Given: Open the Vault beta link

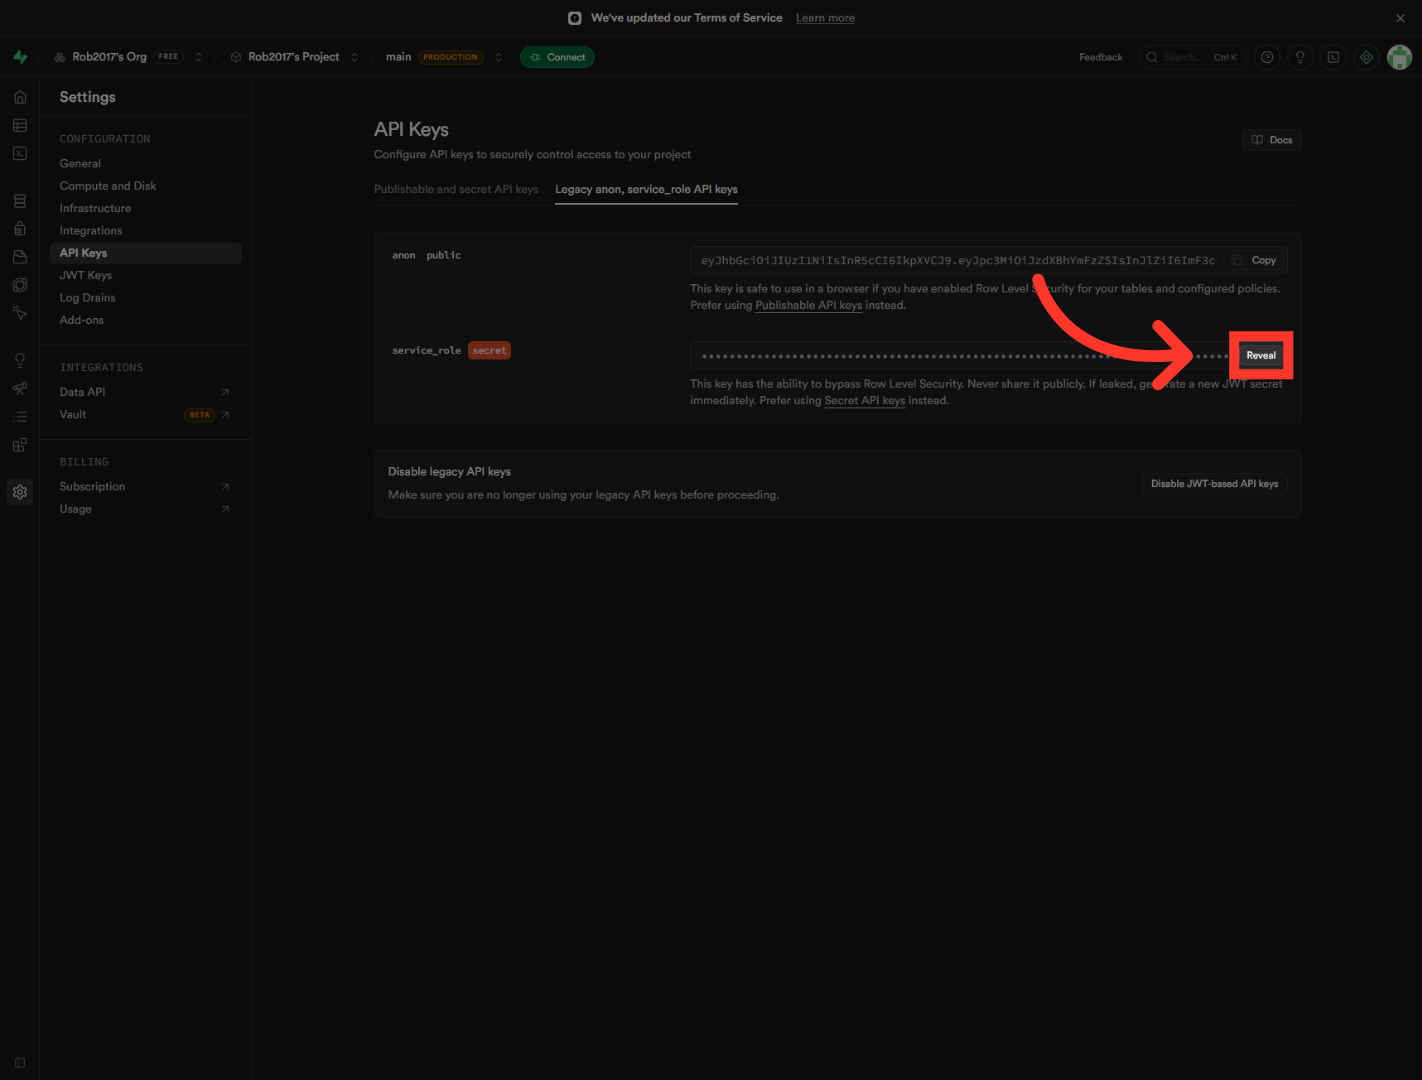Looking at the screenshot, I should click(x=146, y=414).
